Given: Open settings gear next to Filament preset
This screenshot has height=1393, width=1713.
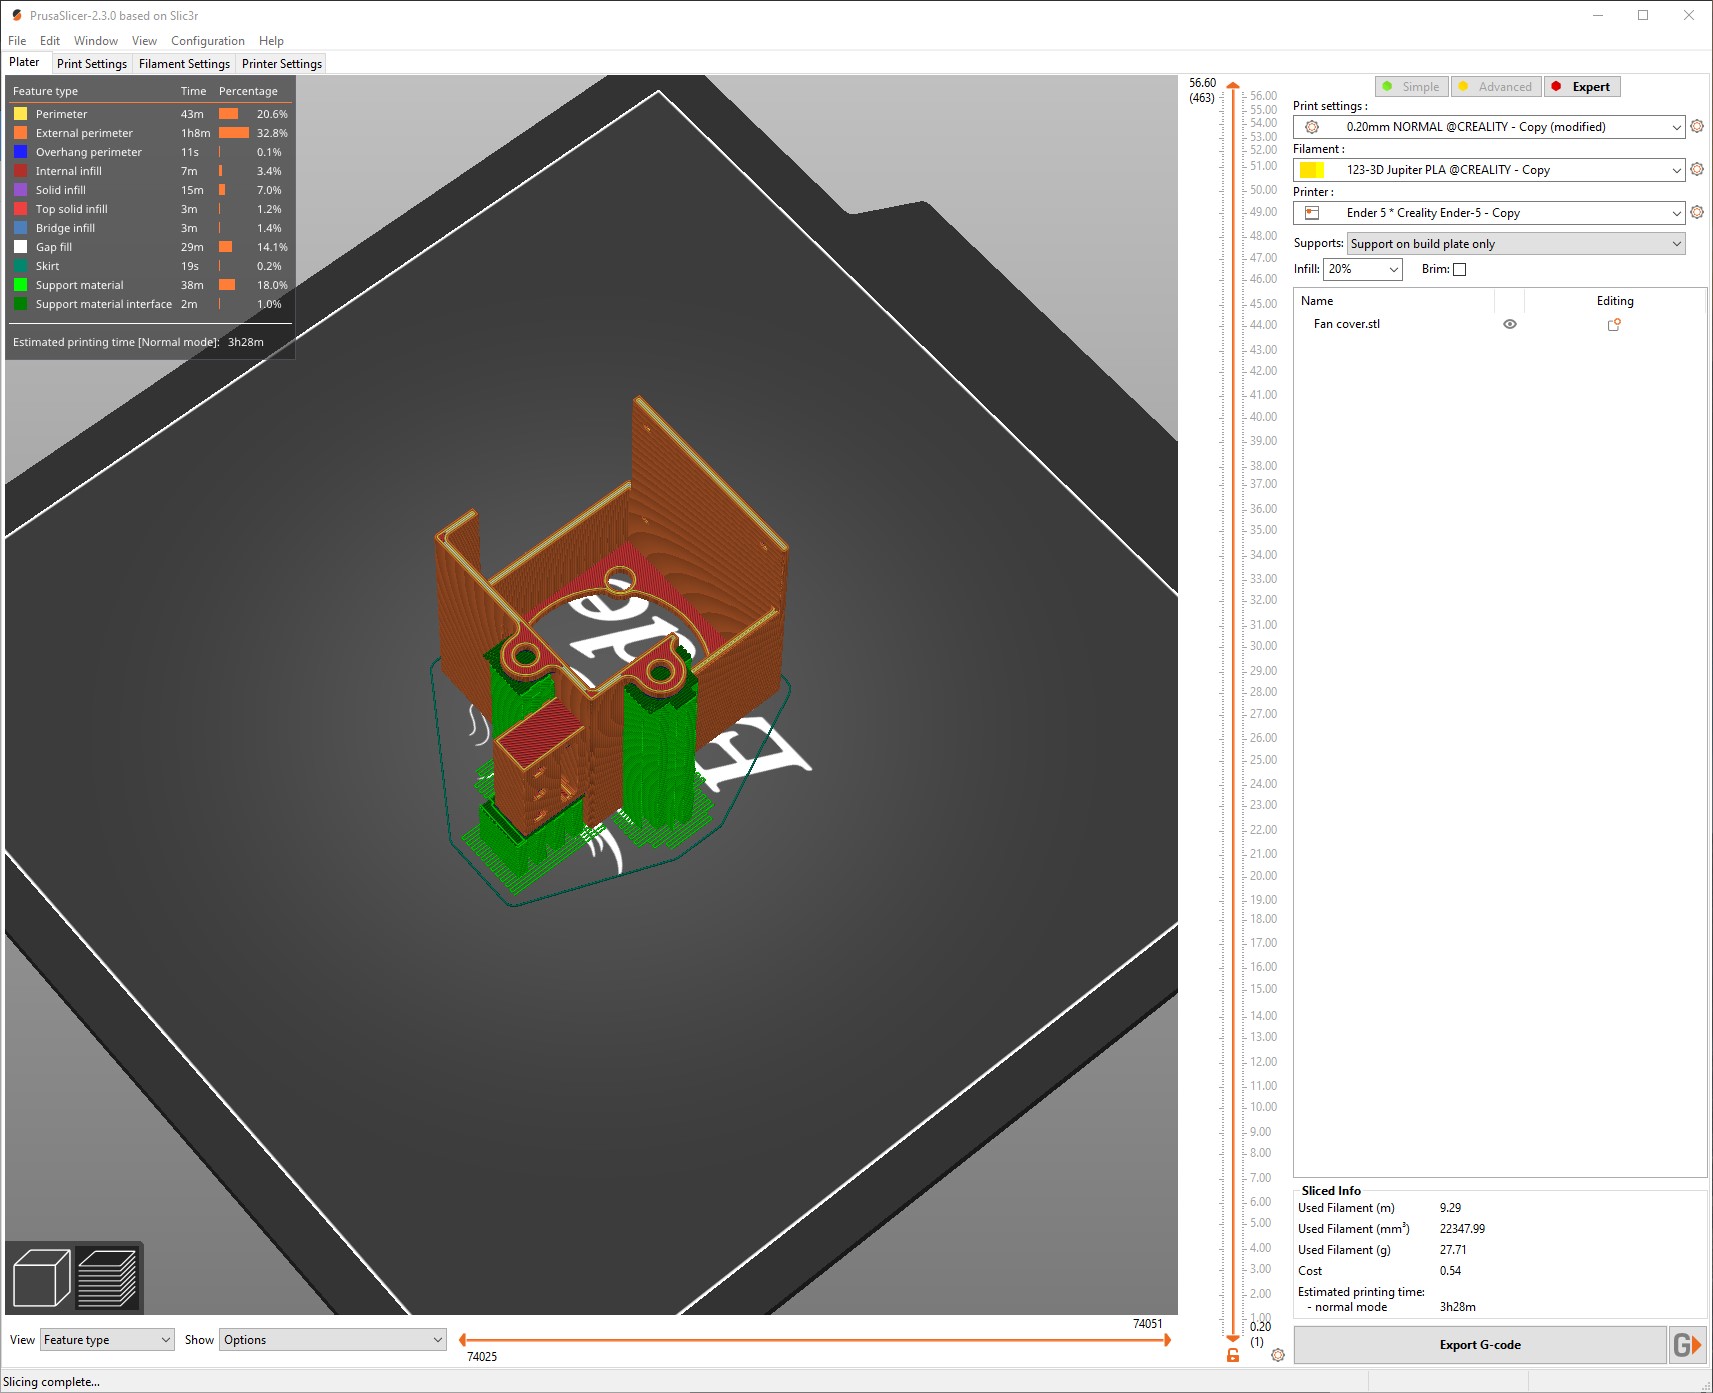Looking at the screenshot, I should (1697, 170).
